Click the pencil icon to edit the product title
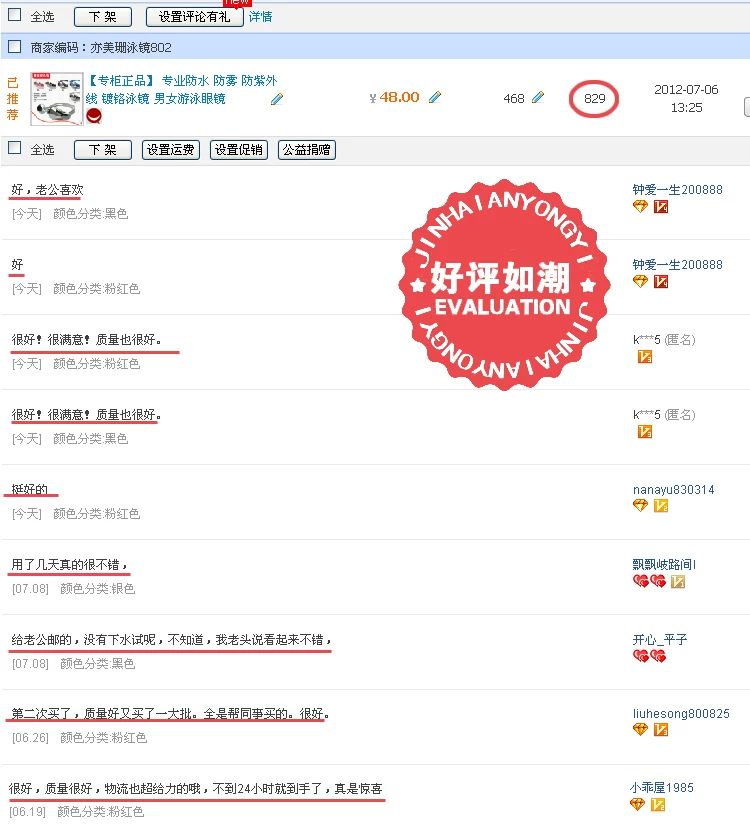750x832 pixels. tap(277, 99)
